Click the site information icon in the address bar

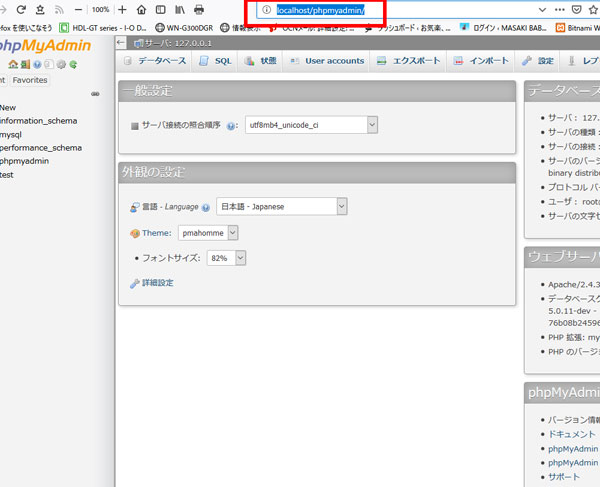click(266, 10)
